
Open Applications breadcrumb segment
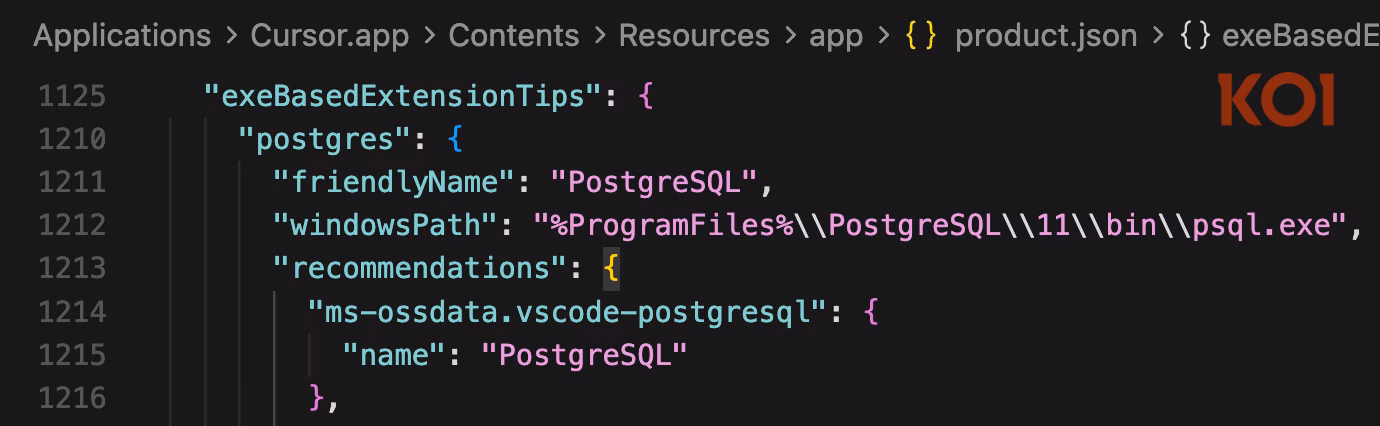[x=122, y=36]
